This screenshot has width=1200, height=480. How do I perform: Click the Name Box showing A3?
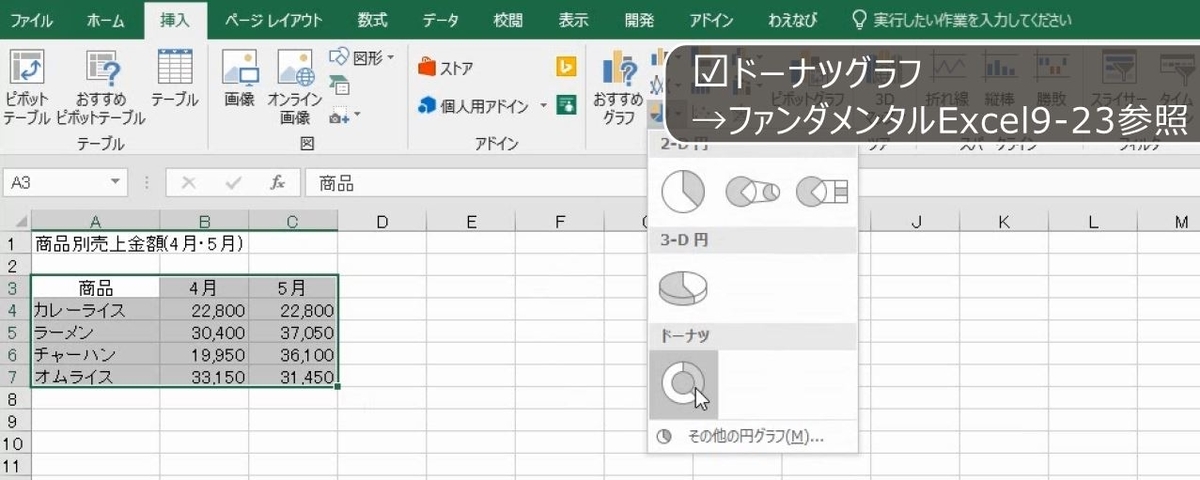coord(56,183)
